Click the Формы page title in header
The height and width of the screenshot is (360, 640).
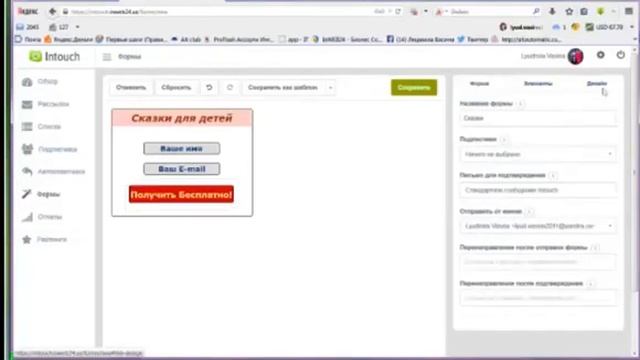pyautogui.click(x=129, y=57)
